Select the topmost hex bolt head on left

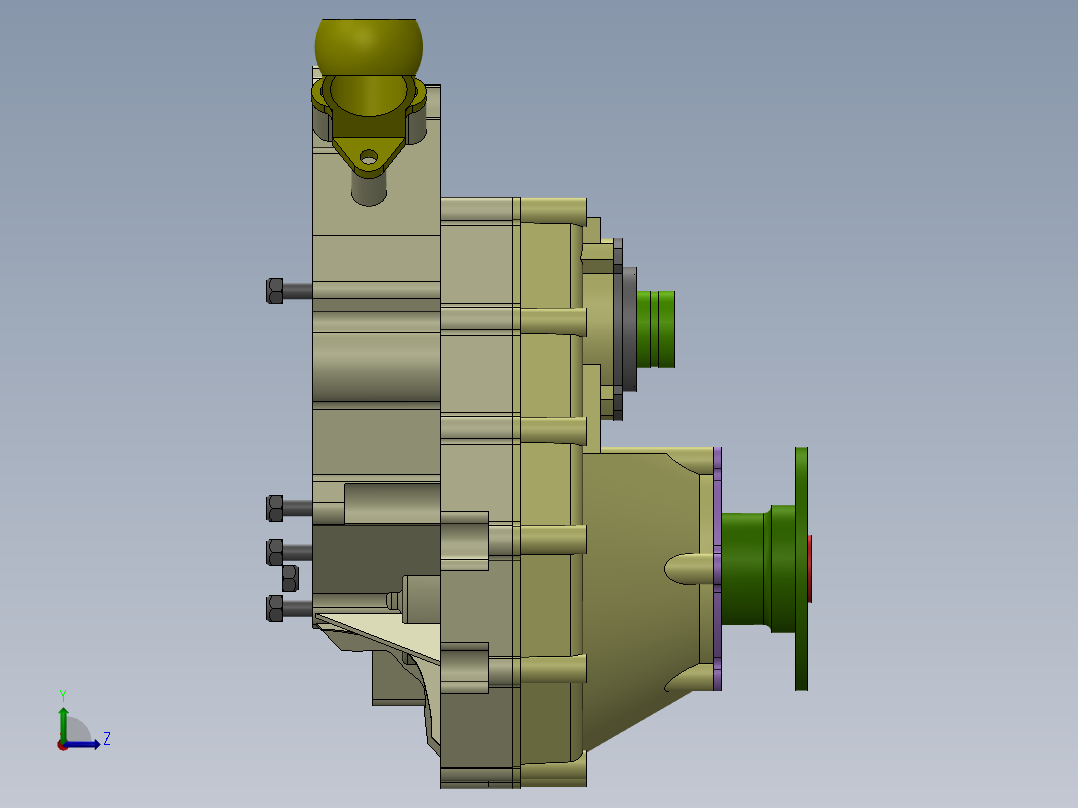(274, 291)
